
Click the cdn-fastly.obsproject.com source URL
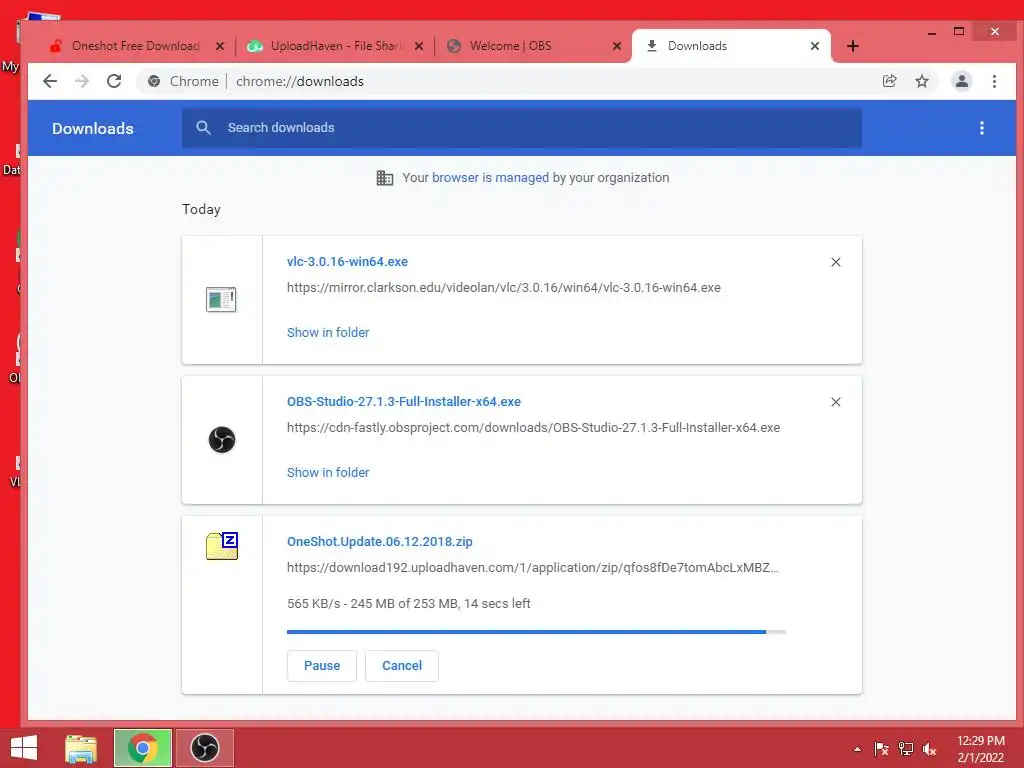(x=534, y=428)
